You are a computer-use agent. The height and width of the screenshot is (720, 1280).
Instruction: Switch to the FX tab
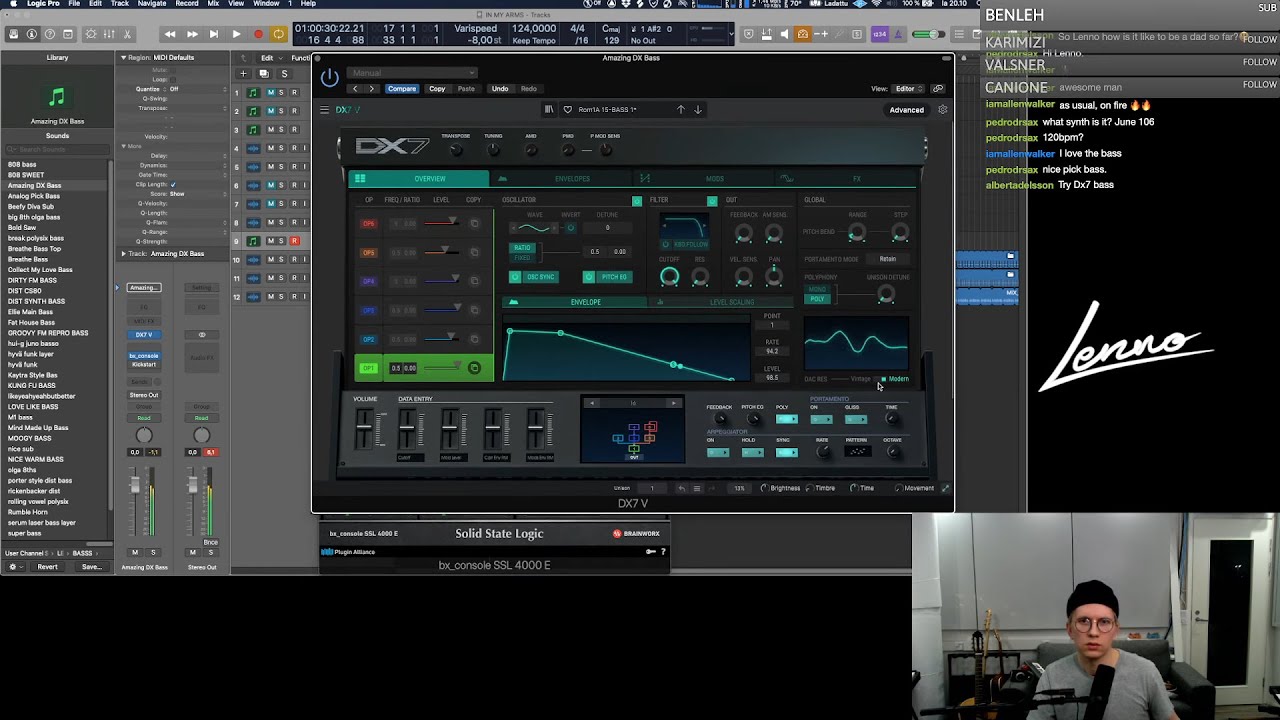tap(845, 179)
